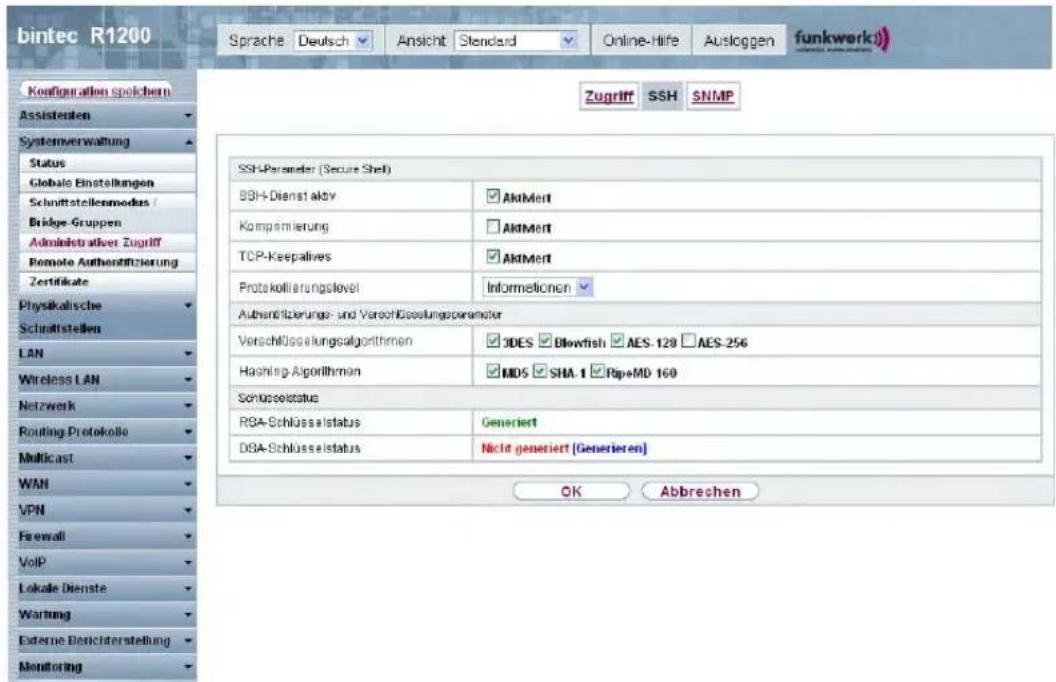This screenshot has height=682, width=1056.
Task: Open the Sprache language dropdown
Action: [333, 41]
